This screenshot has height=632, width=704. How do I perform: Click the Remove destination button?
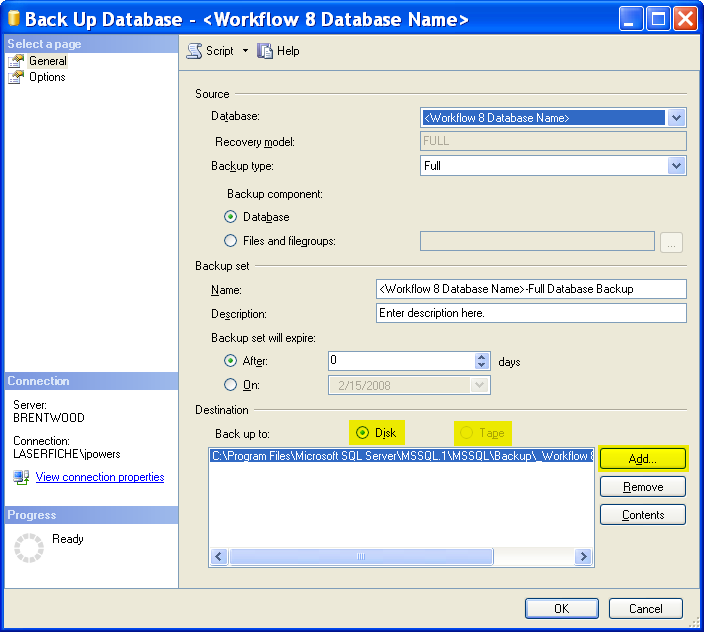pos(642,487)
